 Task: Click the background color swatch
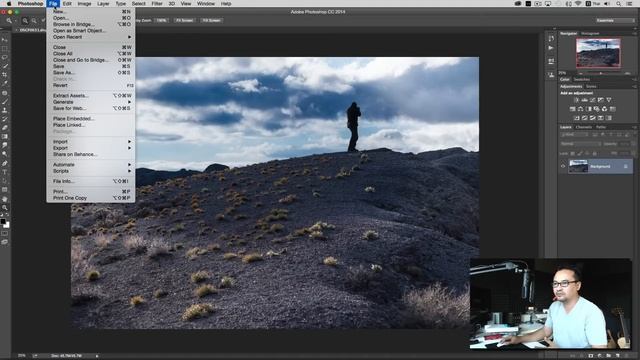tap(7, 225)
